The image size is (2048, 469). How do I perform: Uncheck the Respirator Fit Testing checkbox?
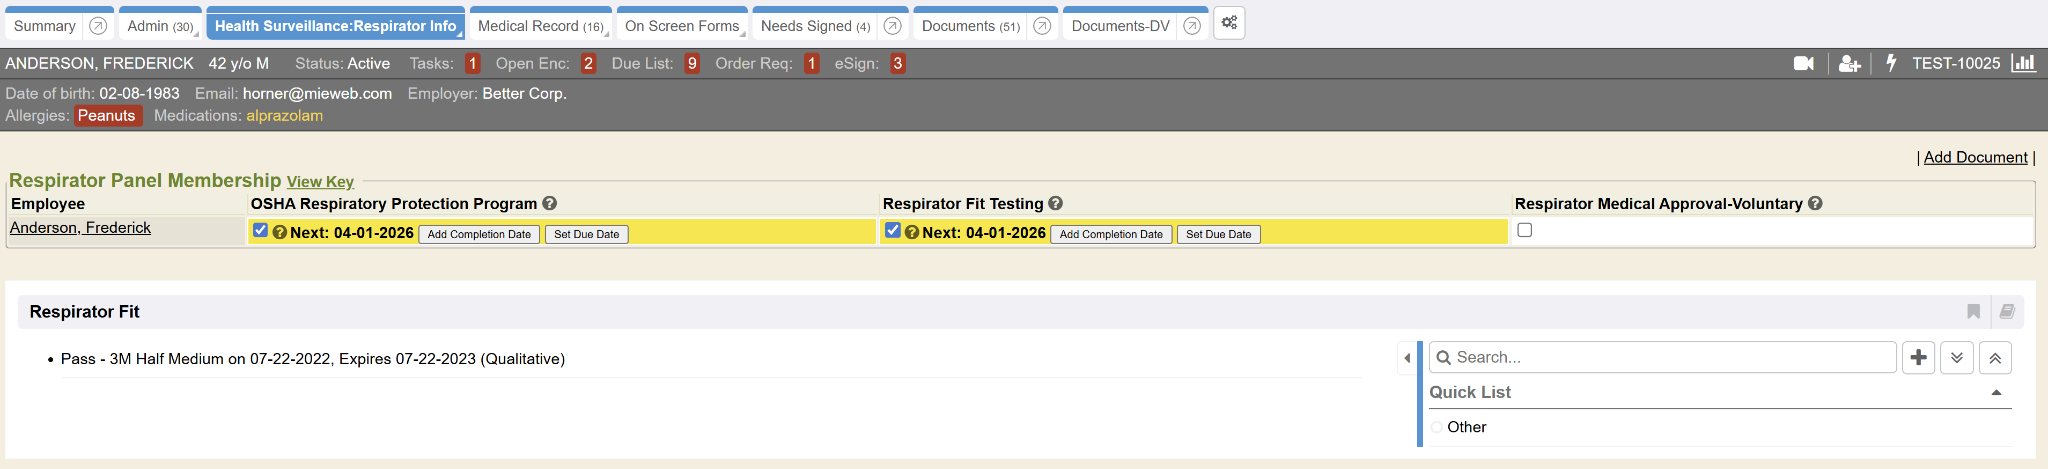pos(893,230)
